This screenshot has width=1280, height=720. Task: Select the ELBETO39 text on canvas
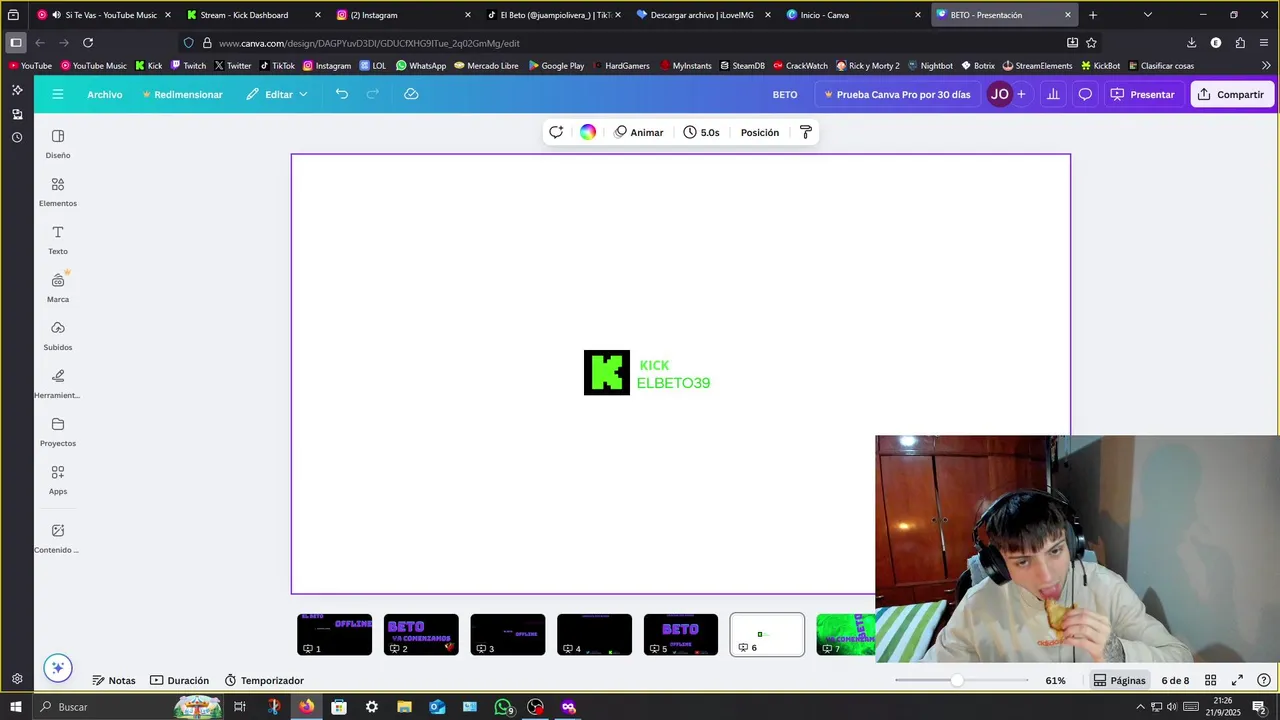coord(673,383)
